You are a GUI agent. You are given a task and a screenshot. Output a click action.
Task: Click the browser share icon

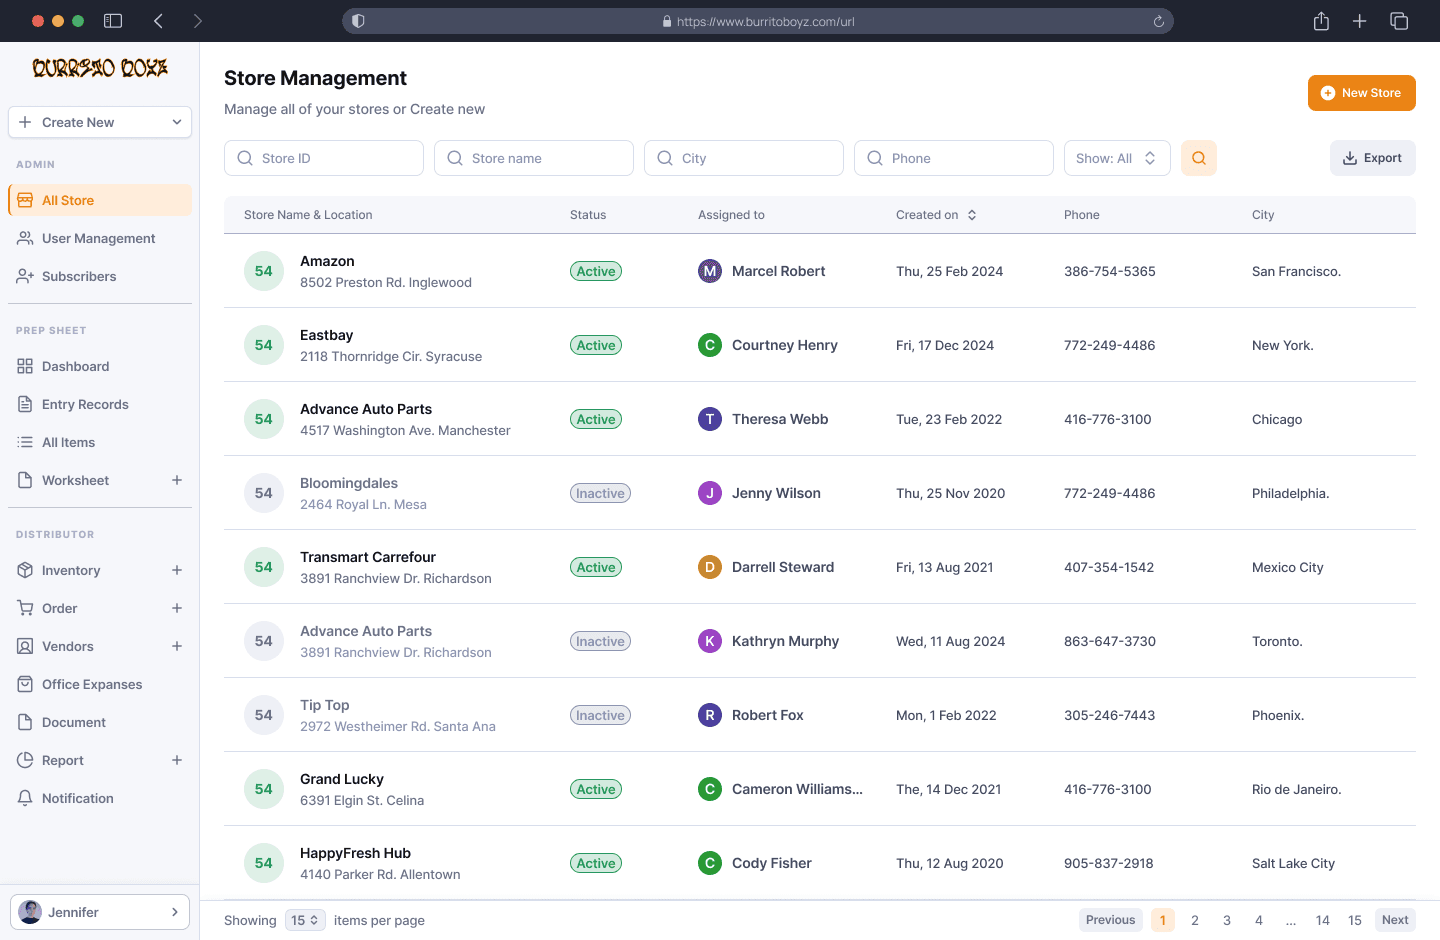pos(1321,21)
